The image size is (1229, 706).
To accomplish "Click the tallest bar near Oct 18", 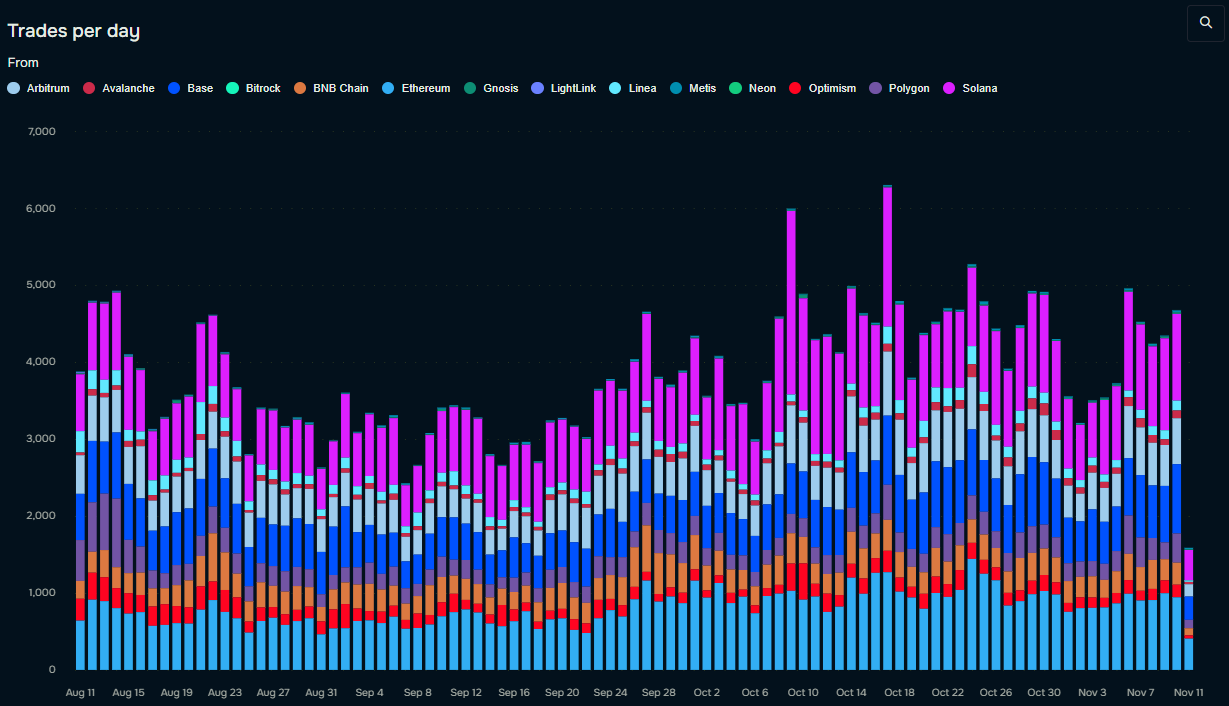I will 887,428.
